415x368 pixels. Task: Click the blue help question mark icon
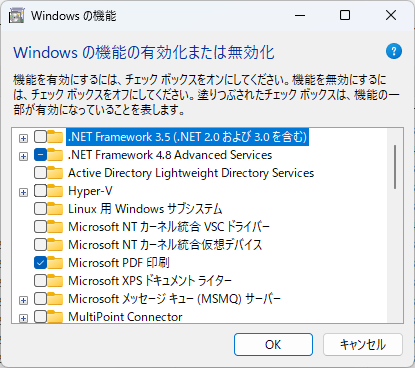[394, 51]
